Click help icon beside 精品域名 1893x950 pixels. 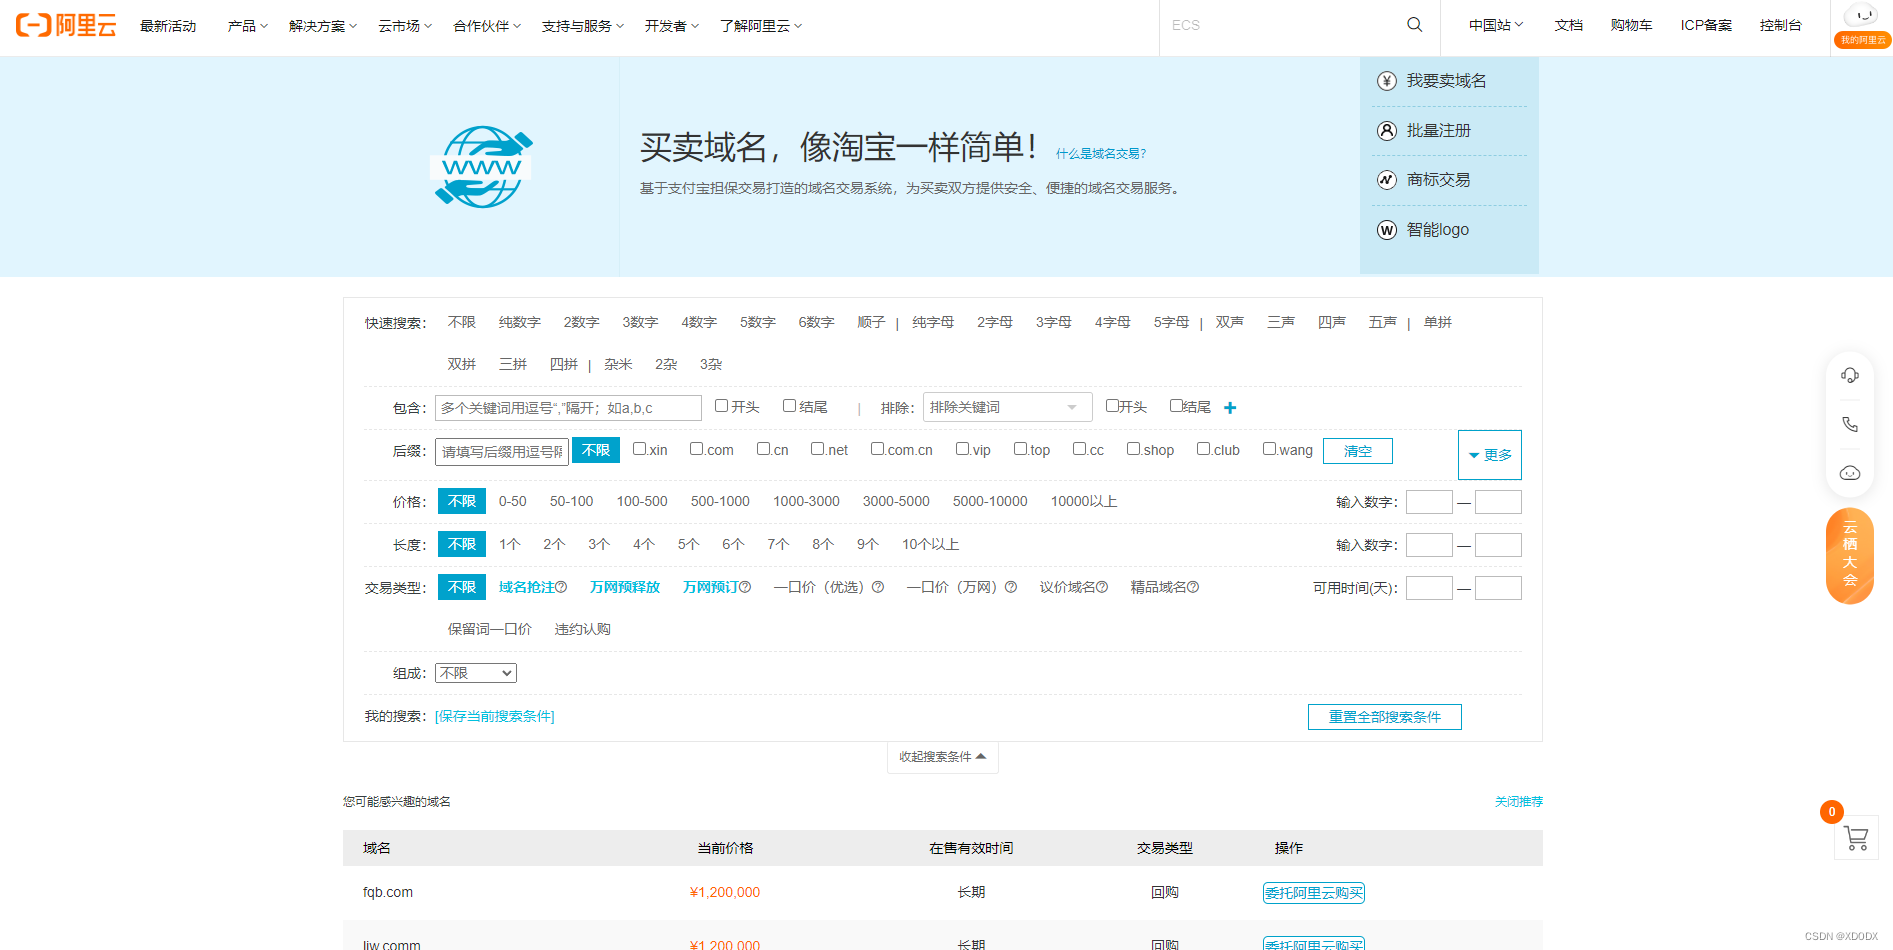point(1193,588)
